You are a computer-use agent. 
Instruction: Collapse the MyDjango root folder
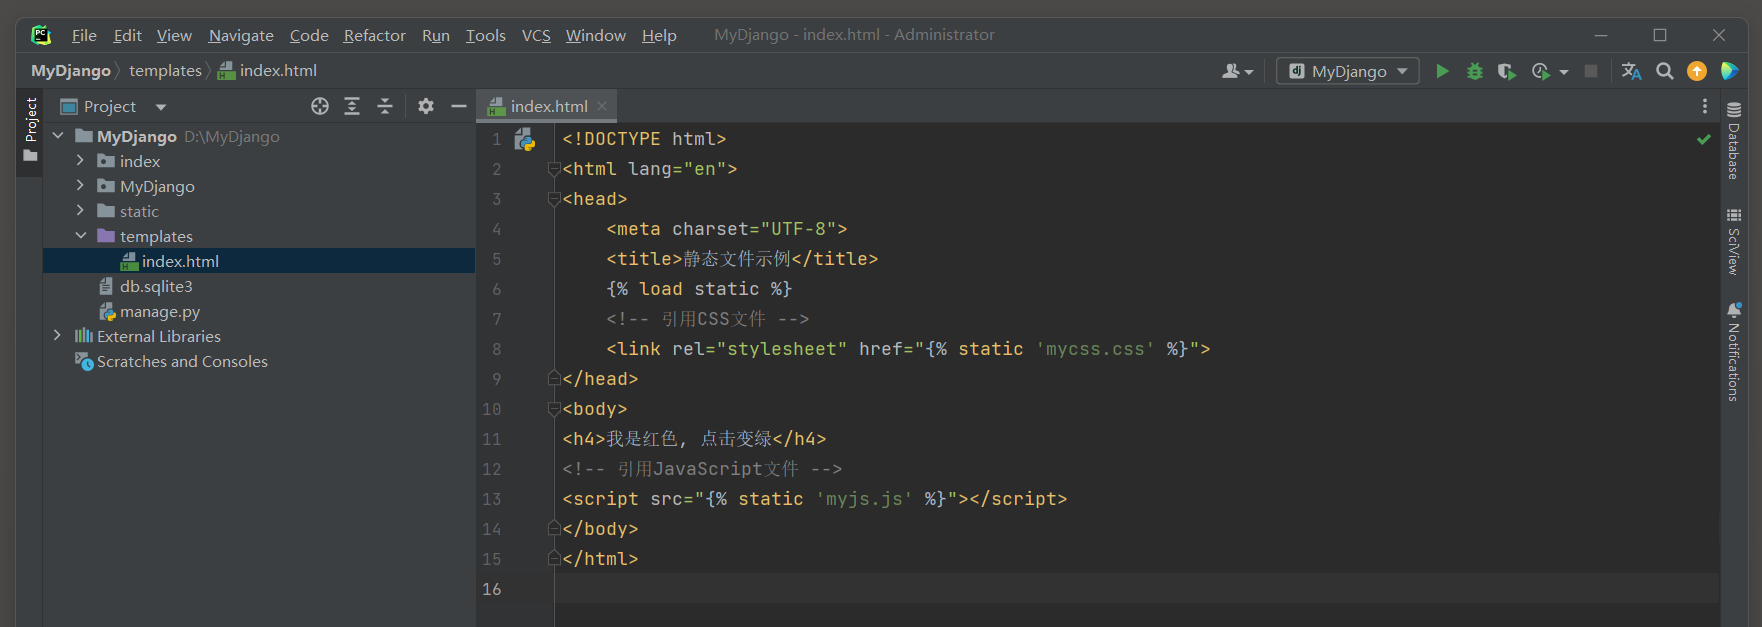click(58, 135)
